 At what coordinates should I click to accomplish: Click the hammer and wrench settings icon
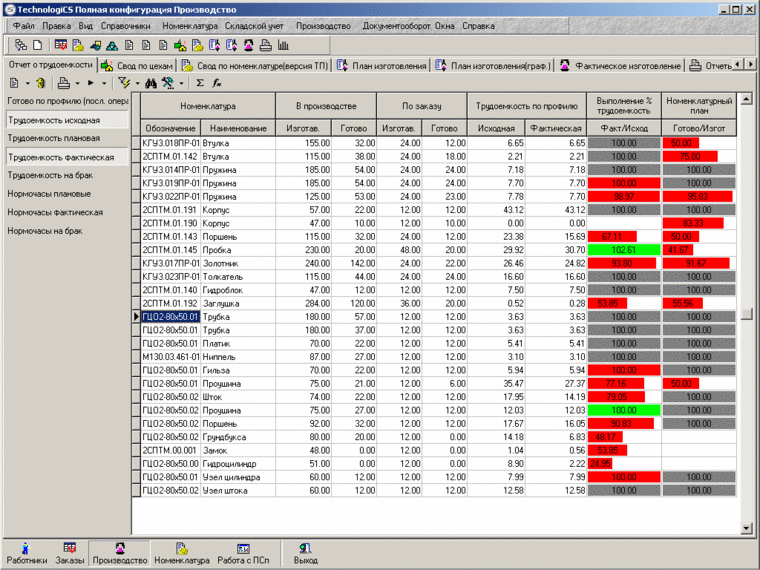click(168, 83)
